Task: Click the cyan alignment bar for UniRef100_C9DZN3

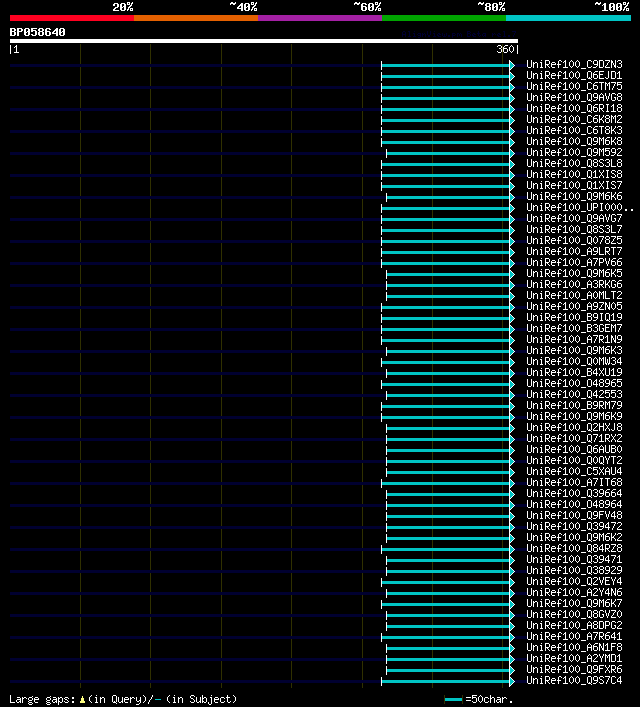Action: [x=446, y=66]
